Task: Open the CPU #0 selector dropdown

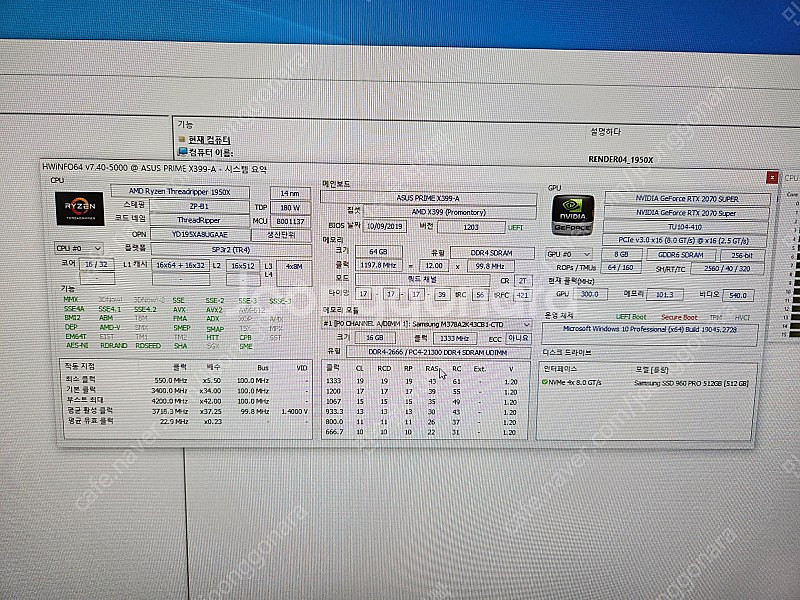Action: click(x=79, y=248)
